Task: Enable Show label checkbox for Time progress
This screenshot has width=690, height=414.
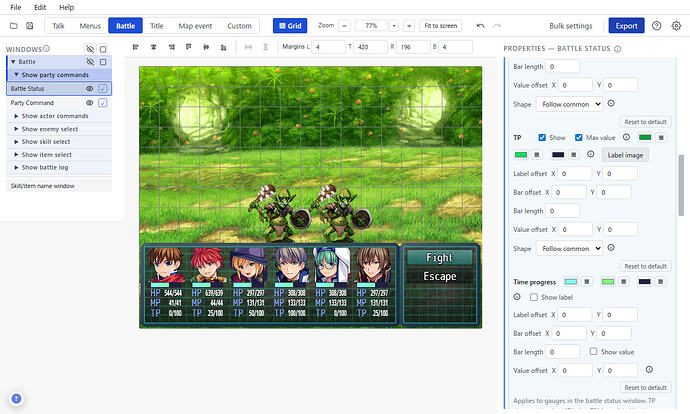Action: pyautogui.click(x=534, y=297)
